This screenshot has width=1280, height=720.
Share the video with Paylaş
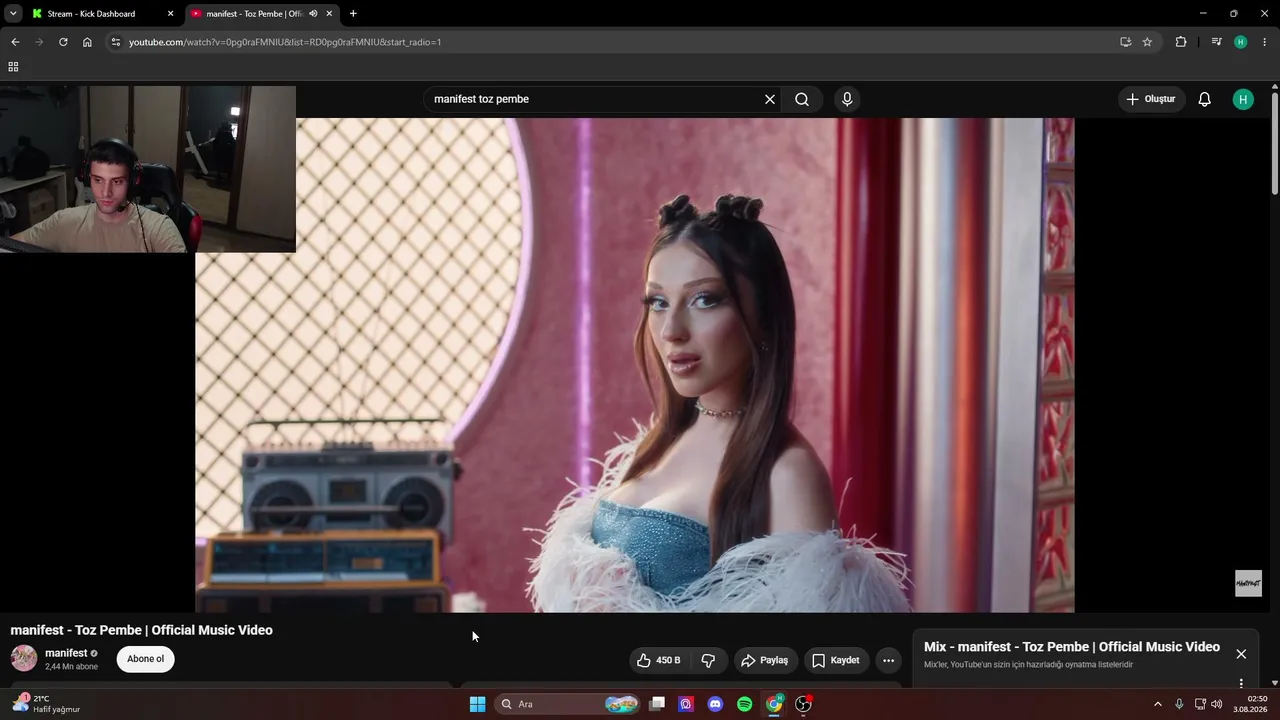(x=765, y=660)
